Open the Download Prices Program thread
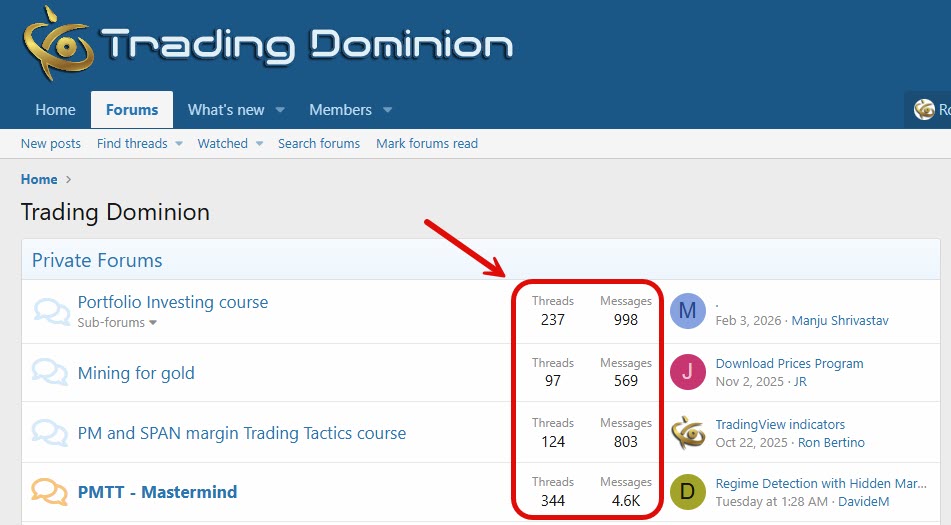This screenshot has height=525, width=951. (x=789, y=363)
